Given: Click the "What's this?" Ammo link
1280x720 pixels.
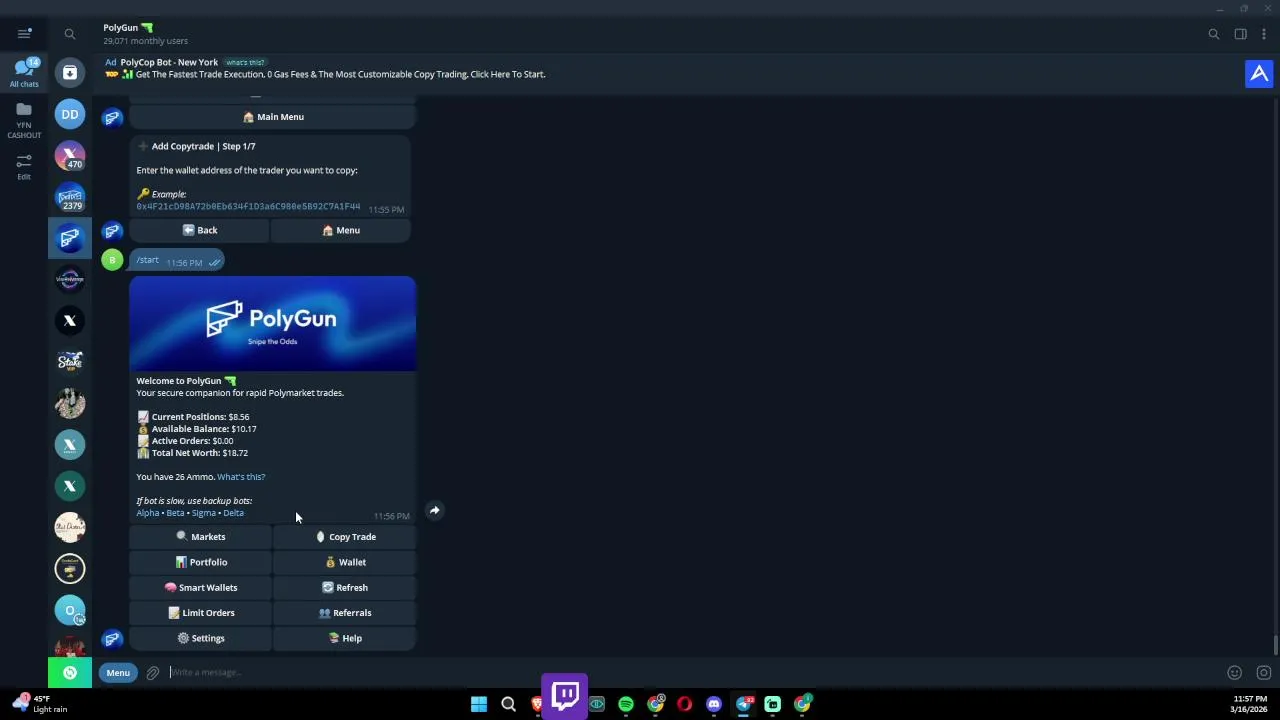Looking at the screenshot, I should [x=241, y=477].
